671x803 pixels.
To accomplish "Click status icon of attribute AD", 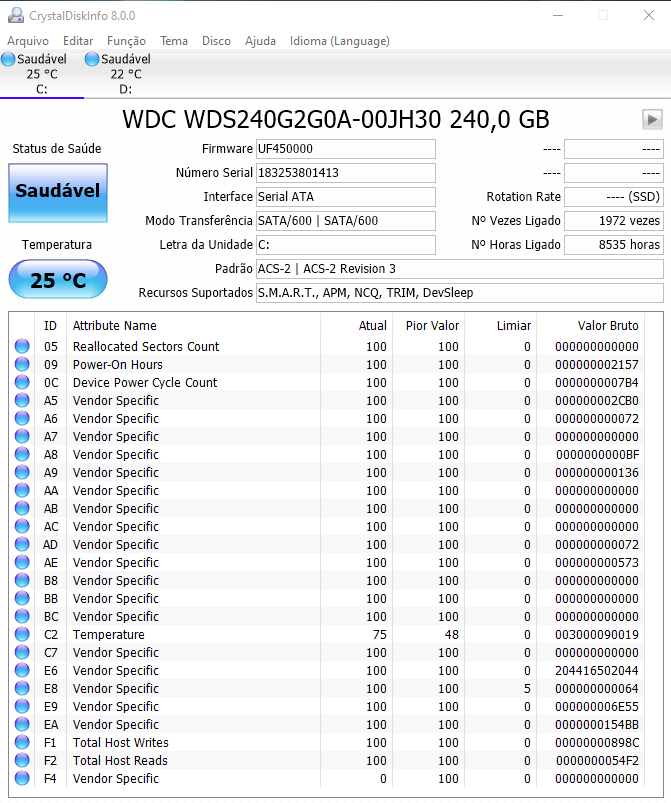I will tap(22, 544).
